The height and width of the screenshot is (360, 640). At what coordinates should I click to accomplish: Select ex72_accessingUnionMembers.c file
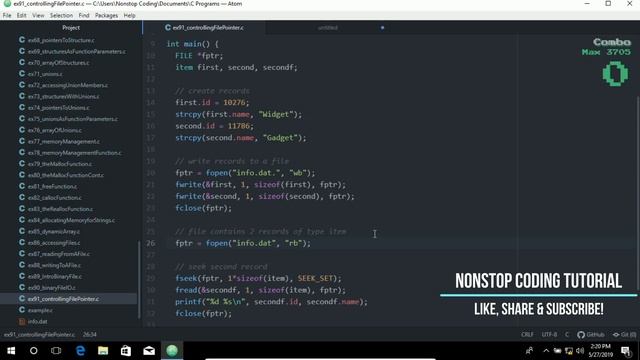click(x=68, y=85)
